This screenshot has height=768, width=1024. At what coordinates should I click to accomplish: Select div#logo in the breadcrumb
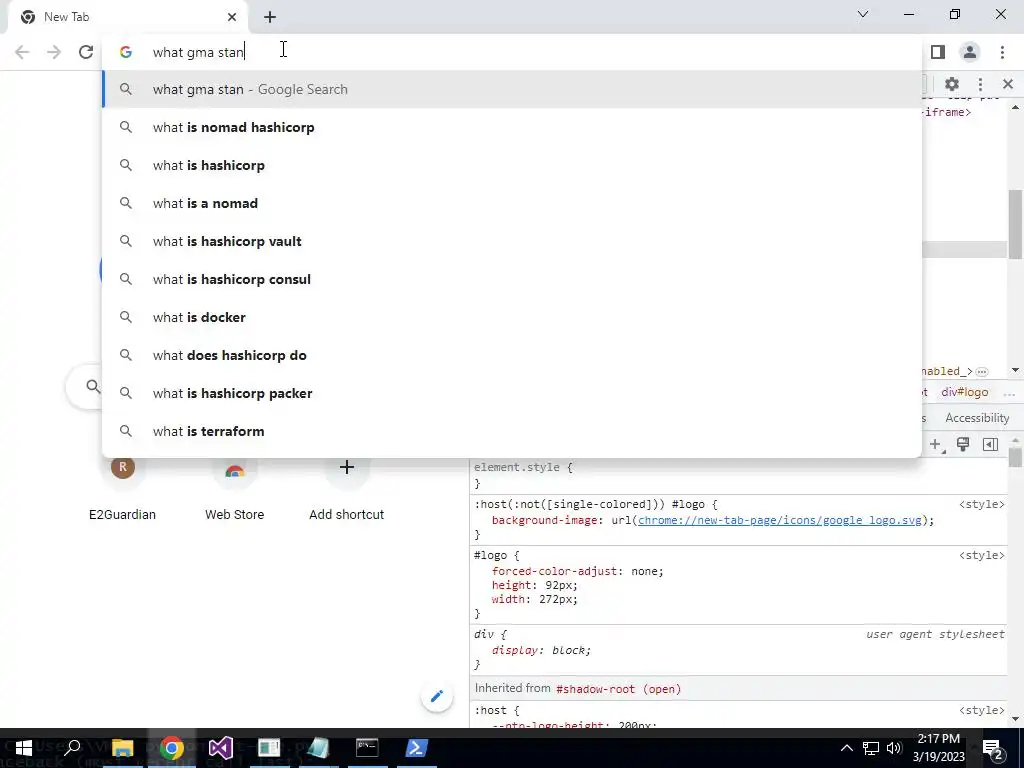965,392
